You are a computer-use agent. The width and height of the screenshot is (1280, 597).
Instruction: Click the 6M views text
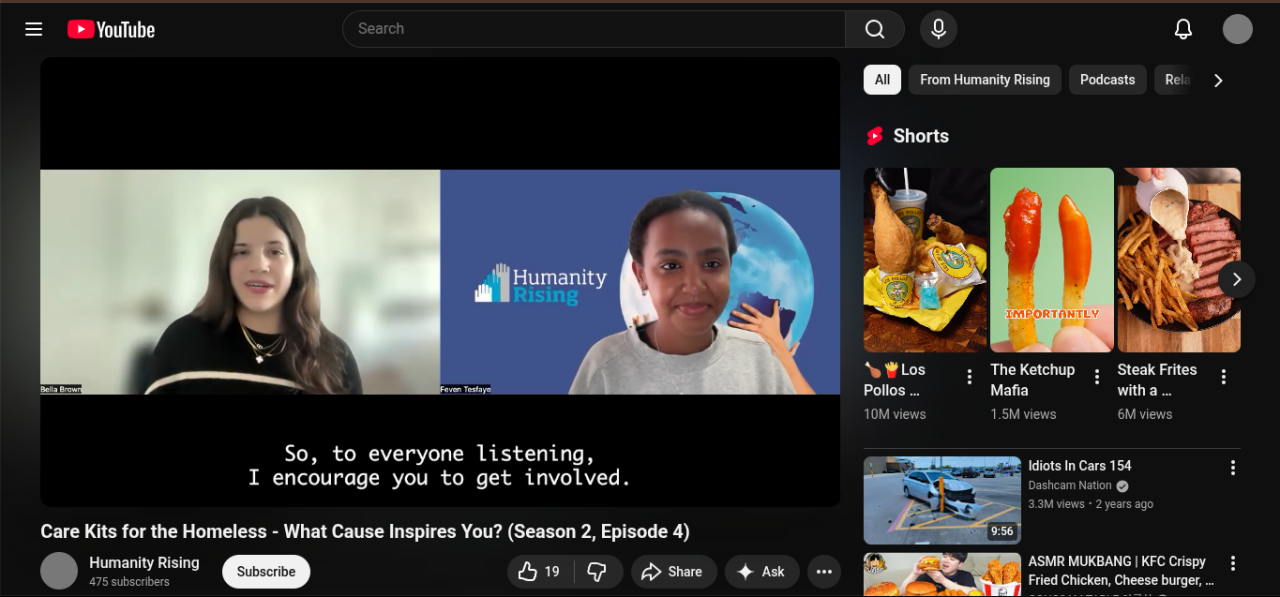(x=1145, y=414)
